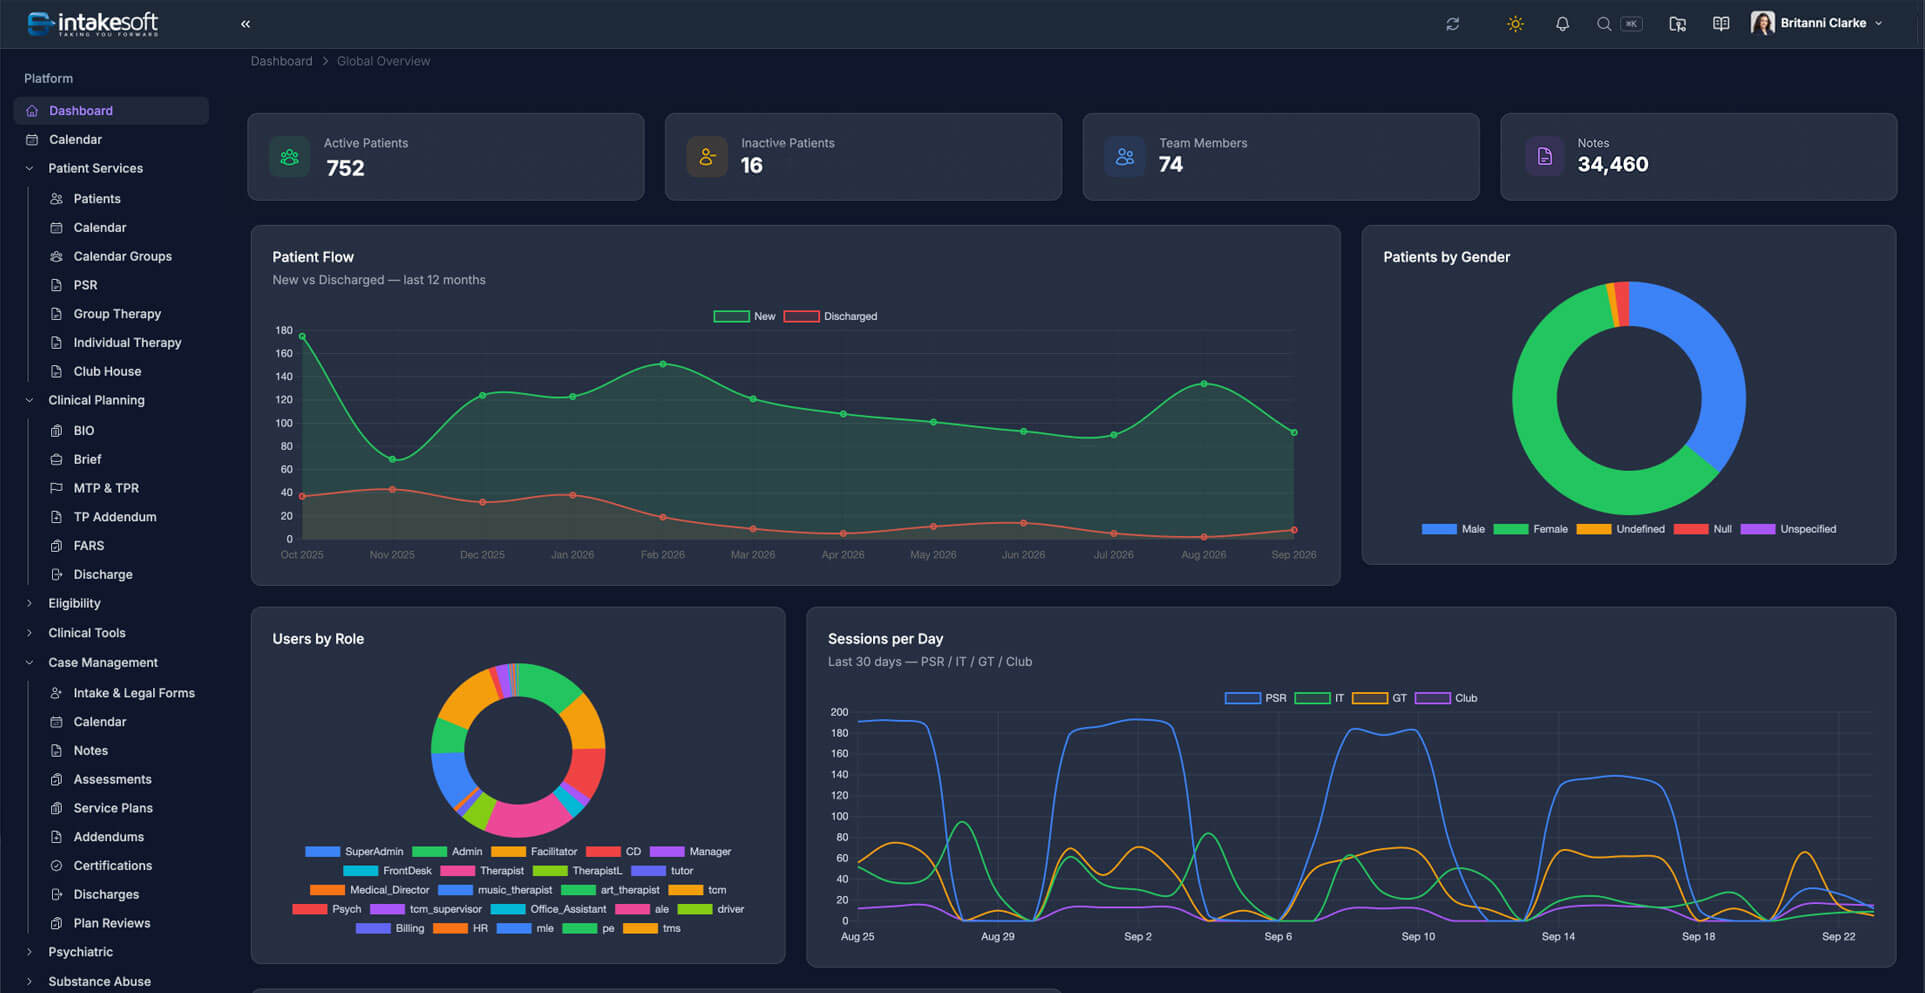This screenshot has height=993, width=1925.
Task: Open Patients under Patient Services
Action: pyautogui.click(x=96, y=199)
